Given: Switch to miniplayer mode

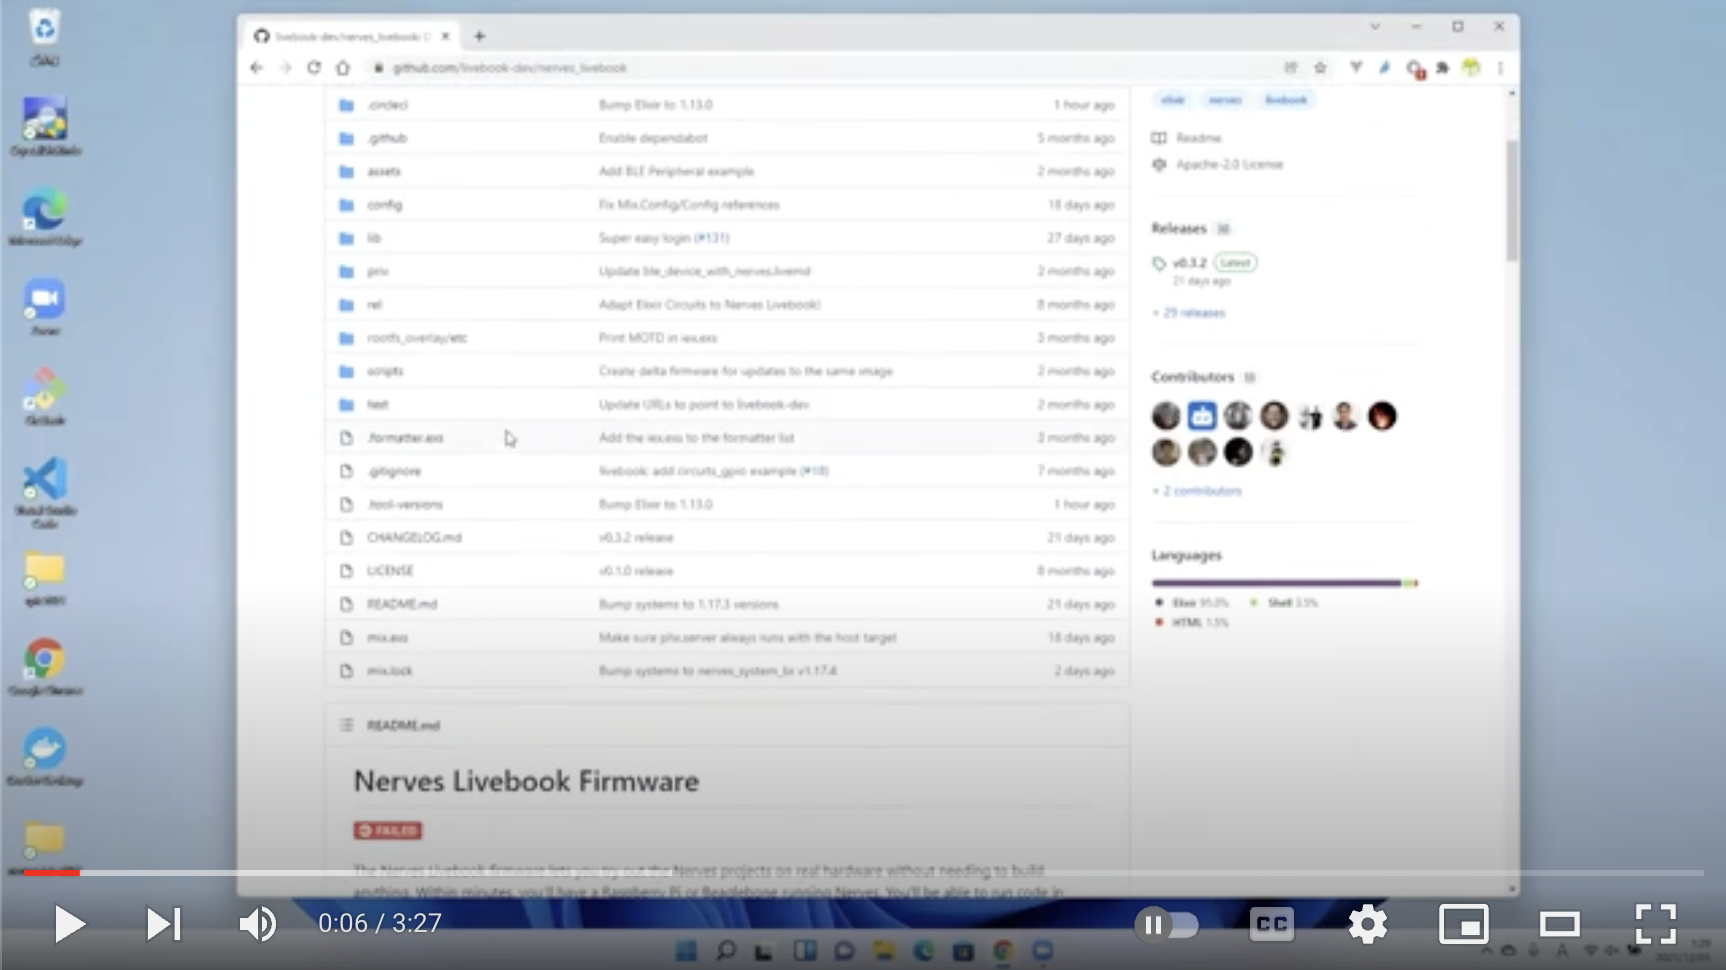Looking at the screenshot, I should (x=1463, y=924).
